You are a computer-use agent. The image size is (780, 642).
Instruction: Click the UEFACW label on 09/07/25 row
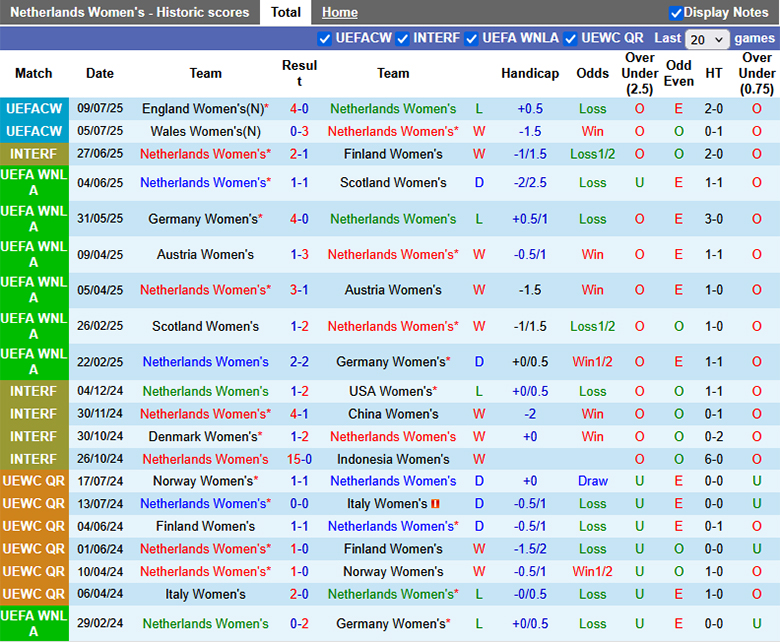click(x=34, y=109)
